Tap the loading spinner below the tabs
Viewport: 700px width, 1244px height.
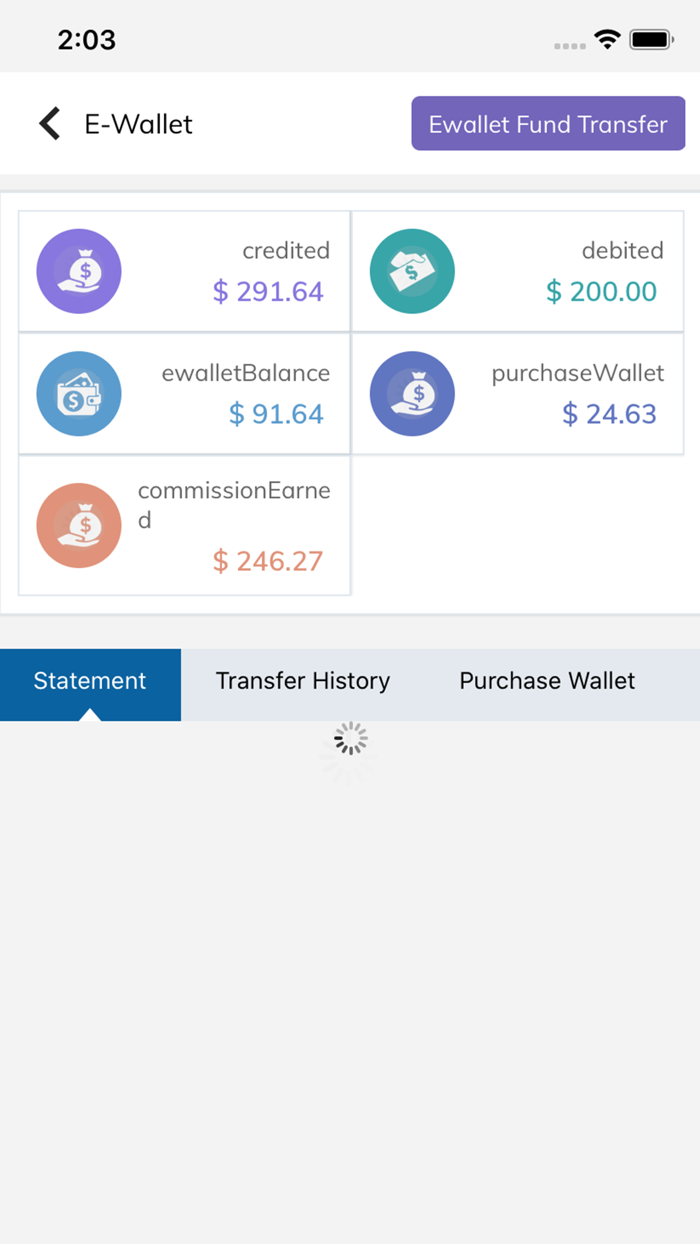click(350, 740)
